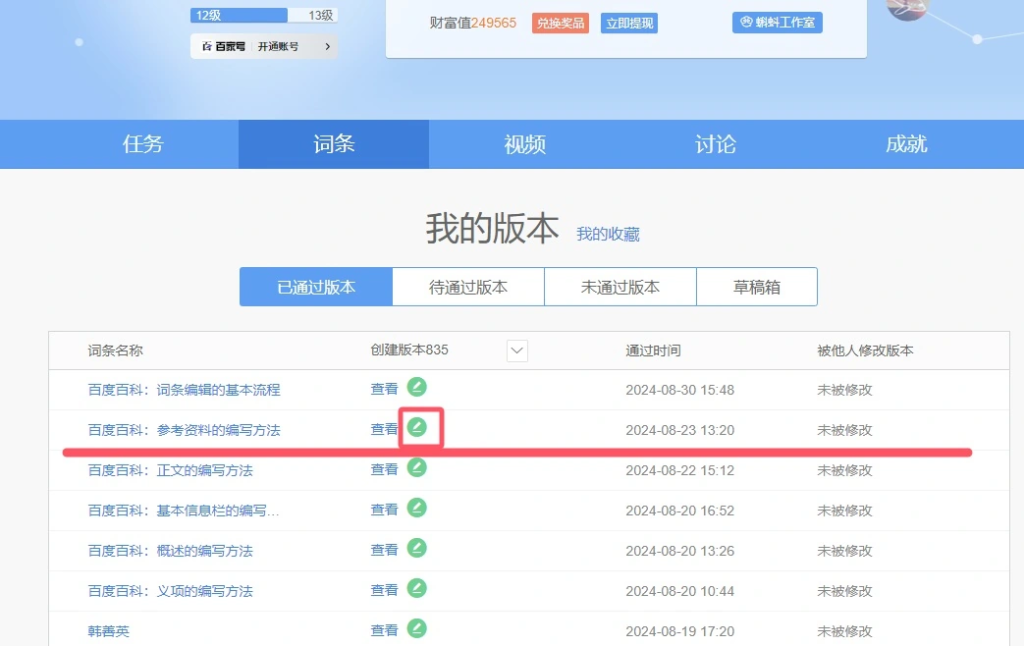
Task: Click the 我的版本 heading
Action: [x=492, y=229]
